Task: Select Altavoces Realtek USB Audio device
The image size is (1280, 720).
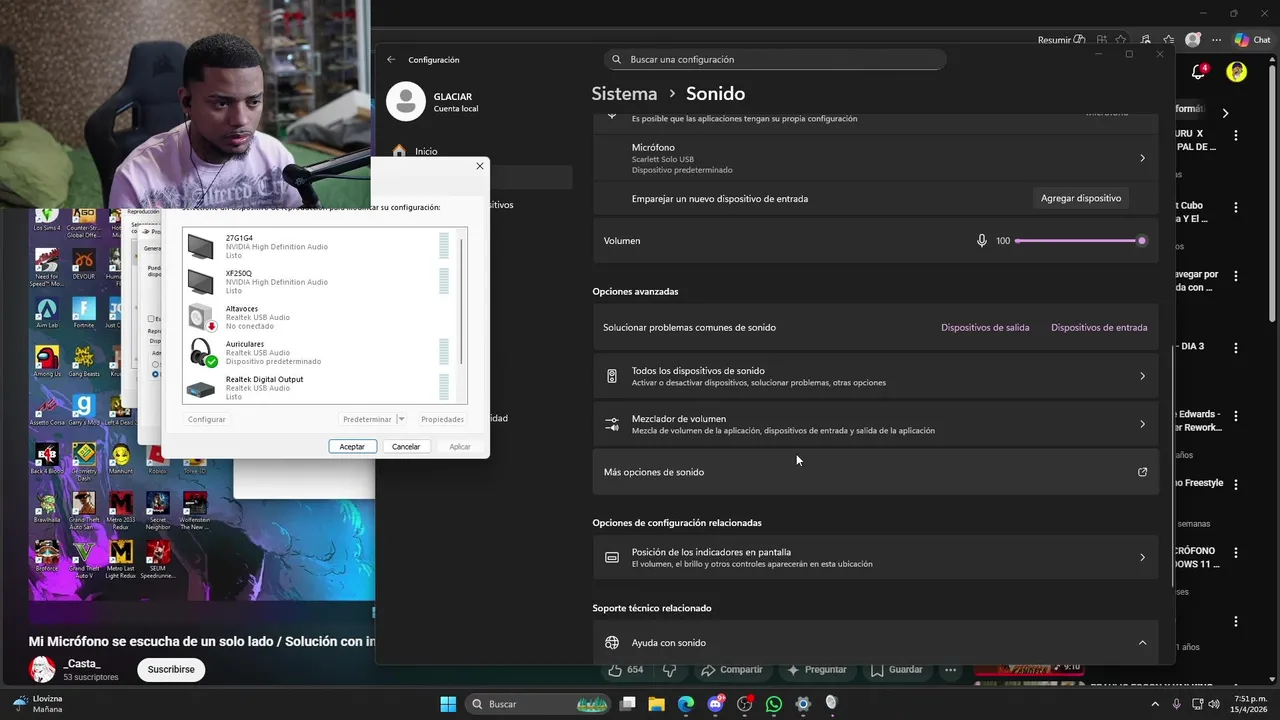Action: [x=320, y=317]
